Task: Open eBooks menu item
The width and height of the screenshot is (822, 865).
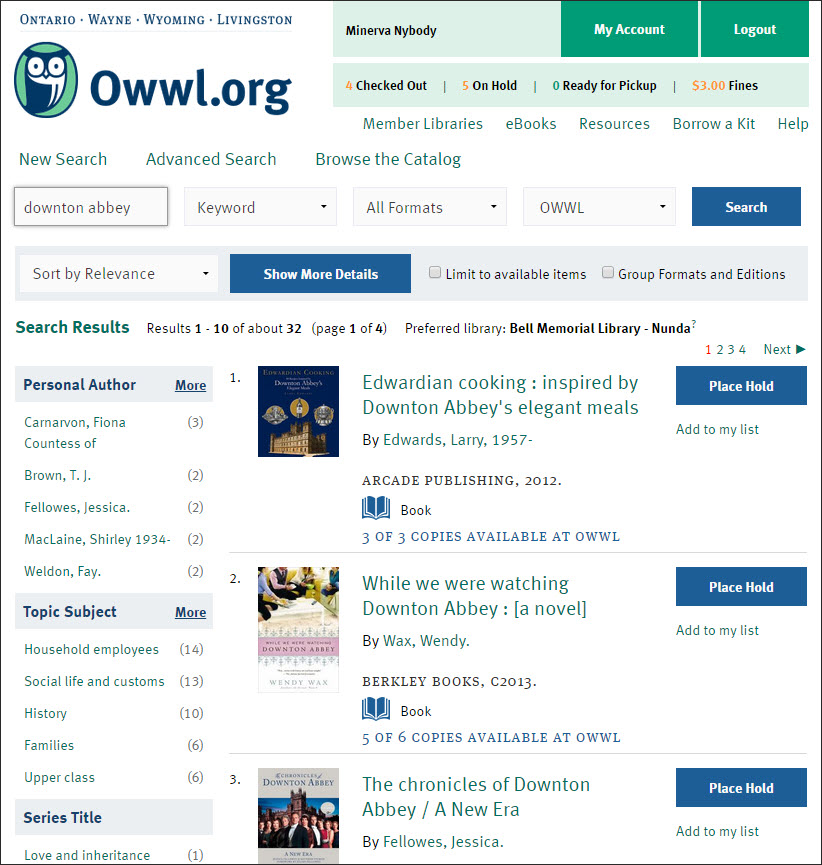Action: (531, 124)
